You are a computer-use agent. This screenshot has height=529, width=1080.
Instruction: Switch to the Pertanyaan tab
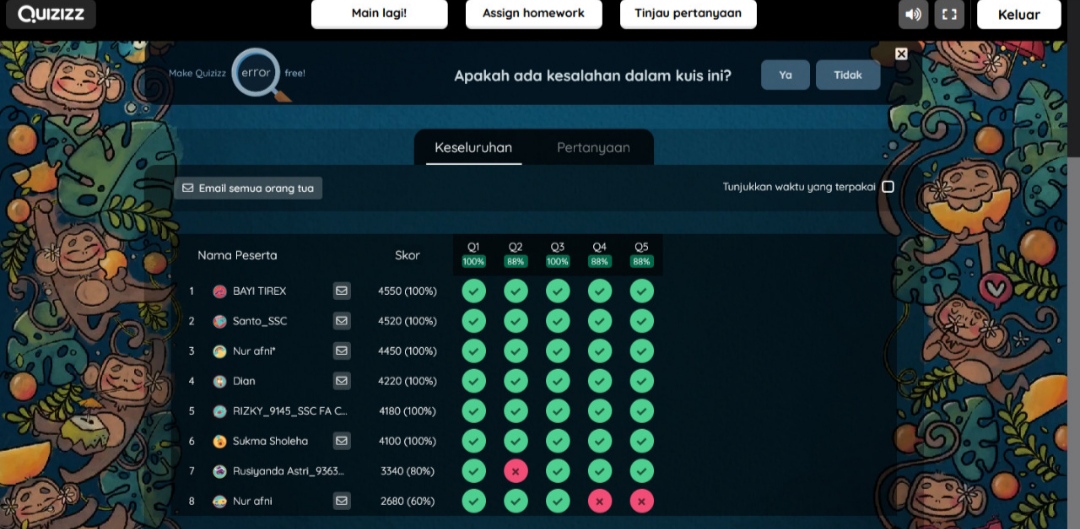point(593,148)
